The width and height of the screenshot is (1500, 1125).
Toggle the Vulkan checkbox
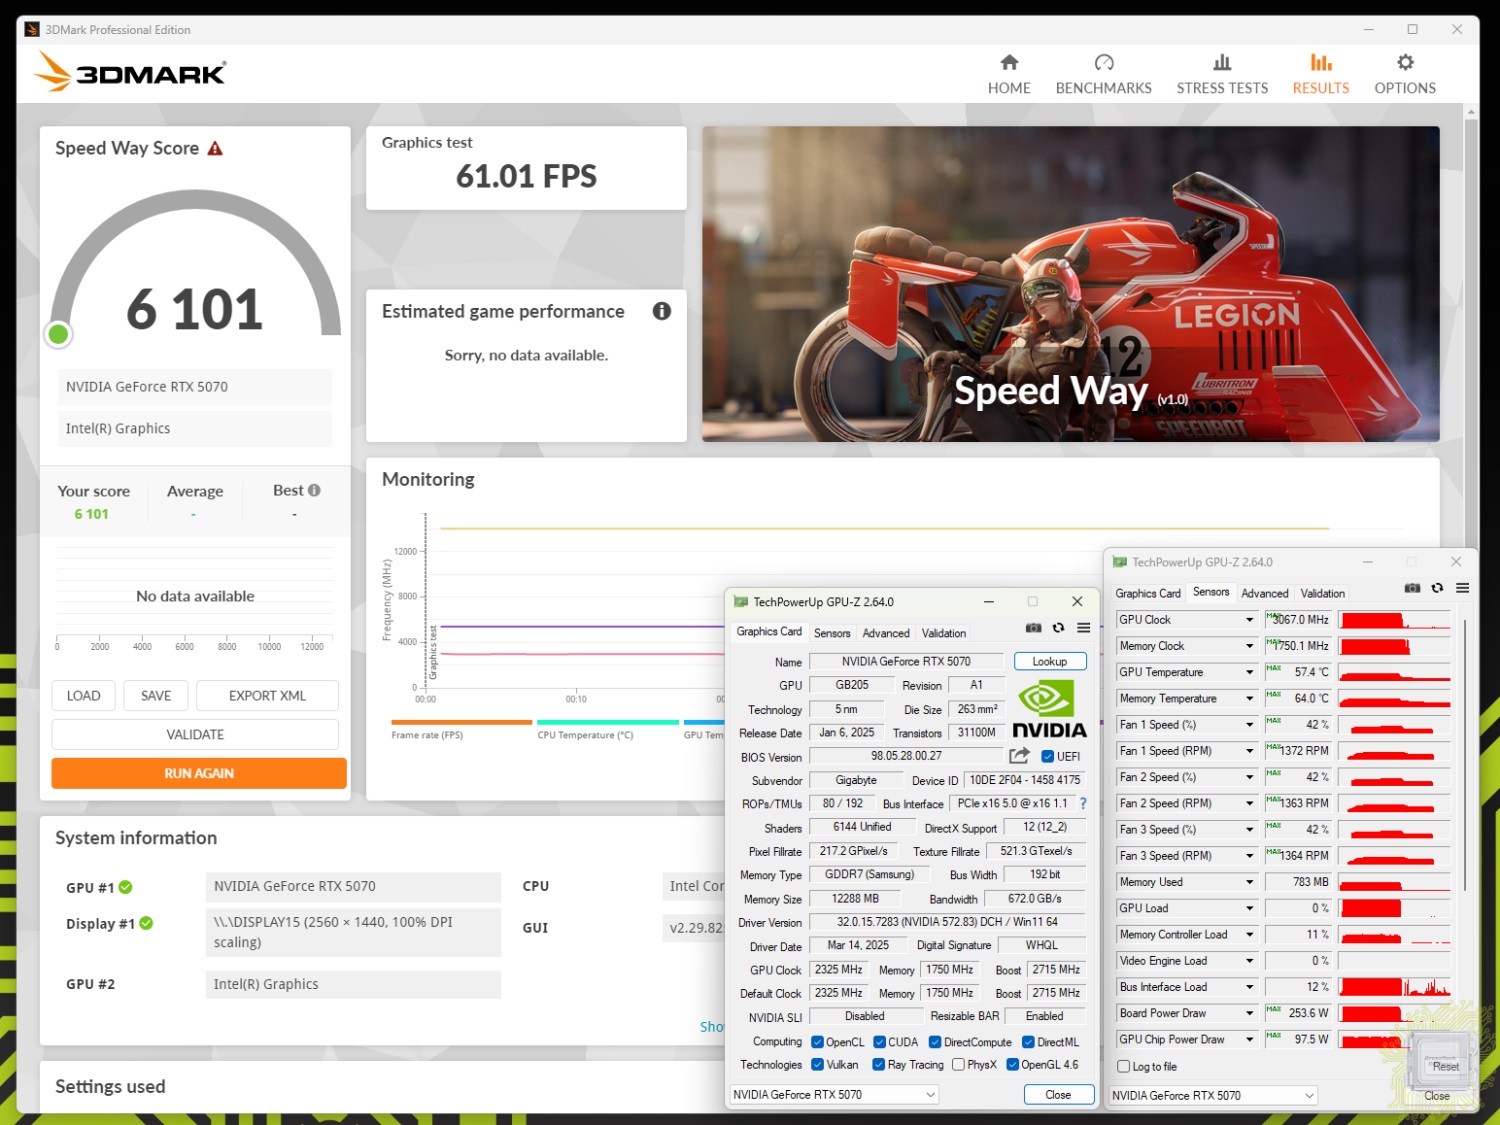(817, 1065)
